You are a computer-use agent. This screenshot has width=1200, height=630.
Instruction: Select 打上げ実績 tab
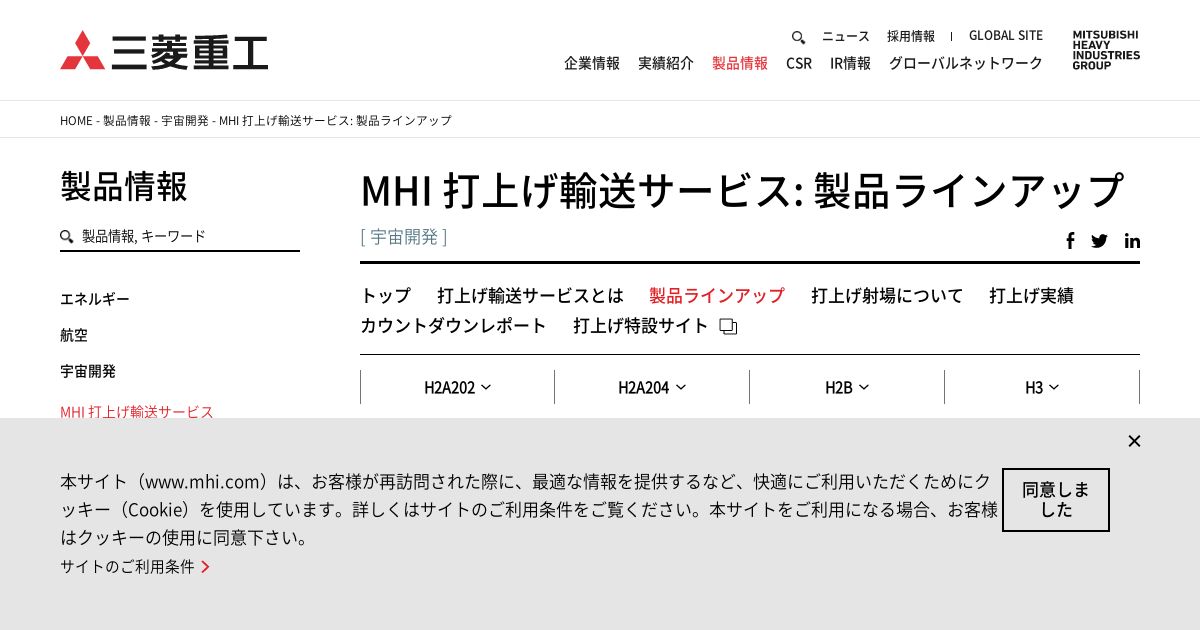1031,296
